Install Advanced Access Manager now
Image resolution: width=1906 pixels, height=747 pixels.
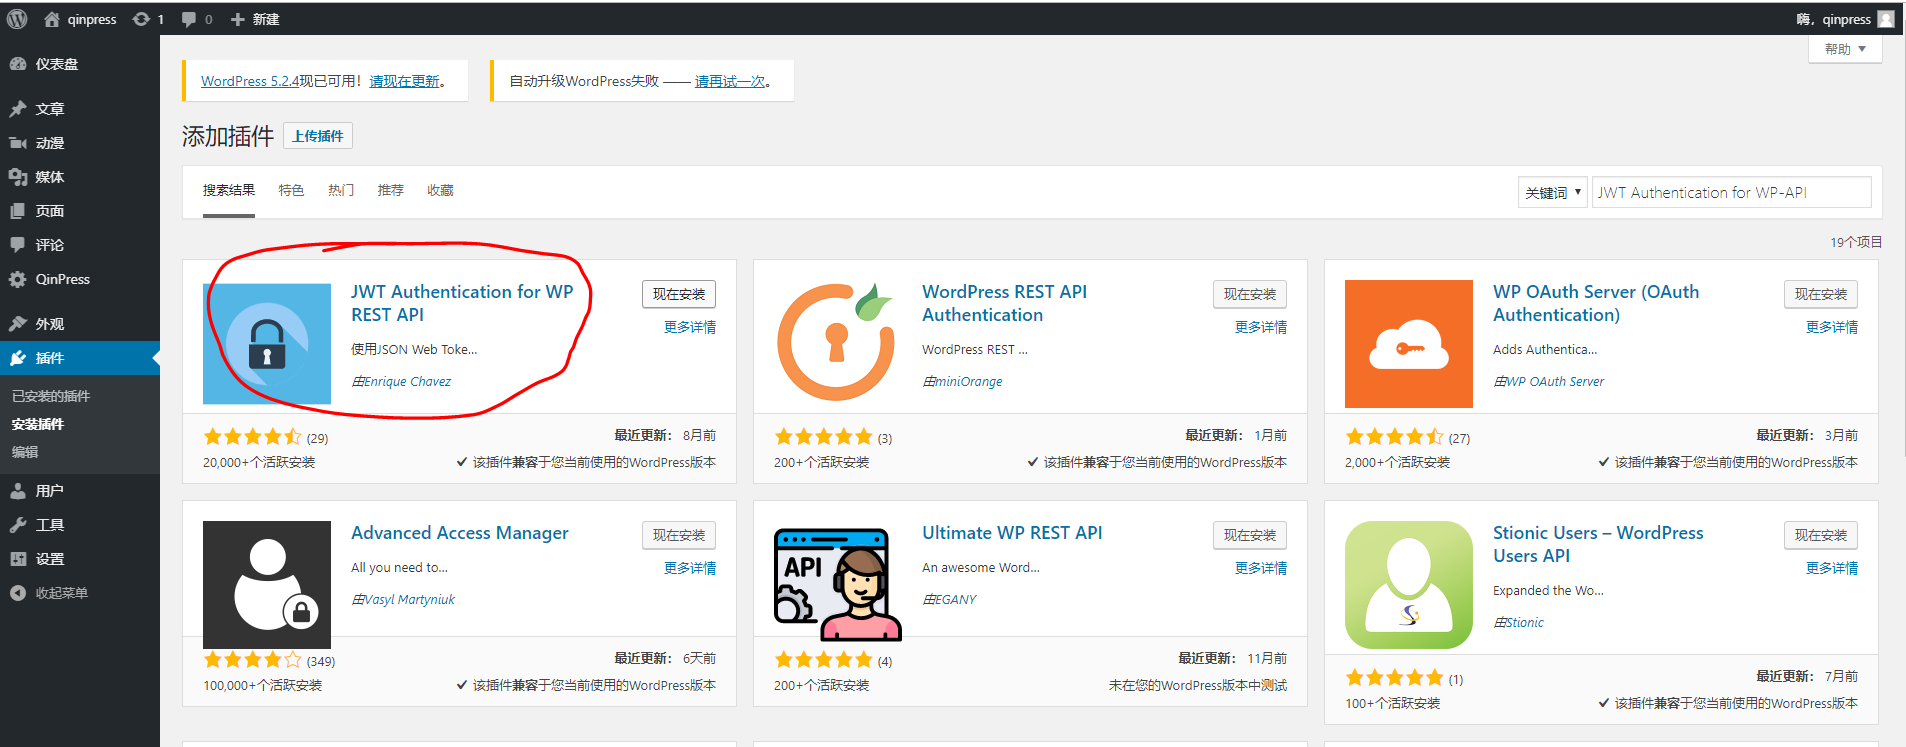[x=679, y=535]
